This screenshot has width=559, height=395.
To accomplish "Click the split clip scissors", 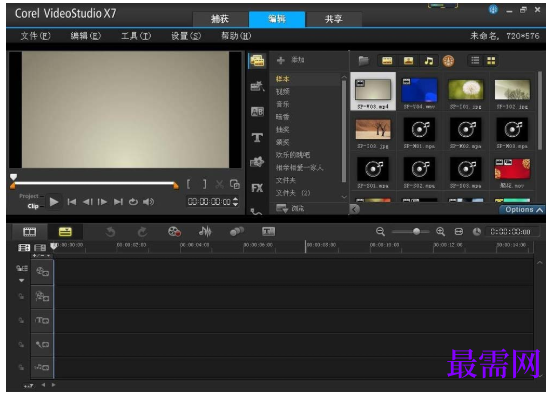I will (x=219, y=184).
